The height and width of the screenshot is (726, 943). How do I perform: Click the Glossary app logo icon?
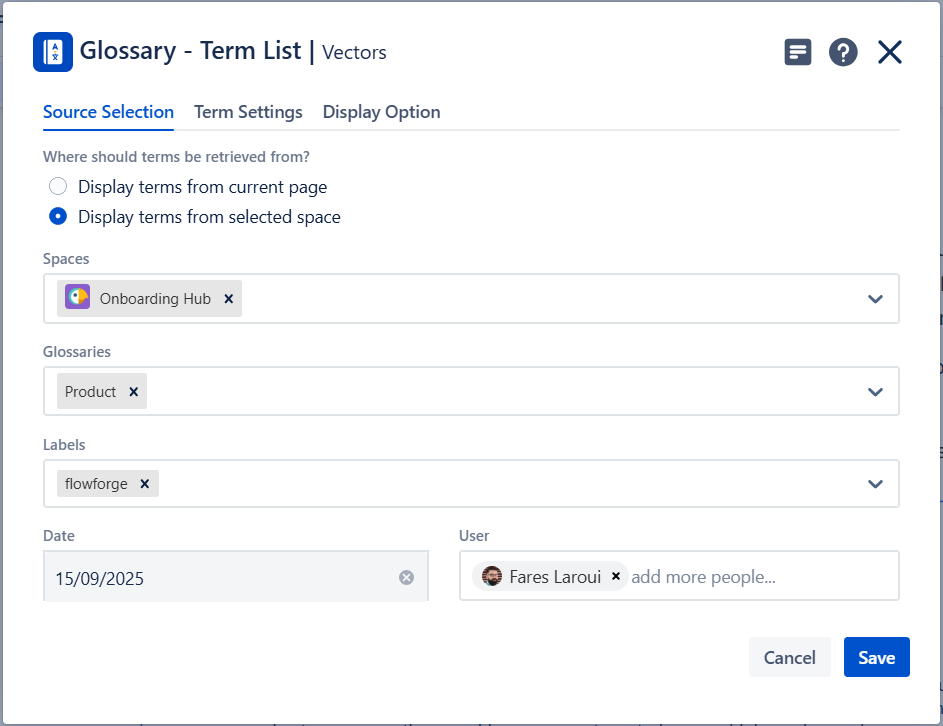pyautogui.click(x=53, y=52)
